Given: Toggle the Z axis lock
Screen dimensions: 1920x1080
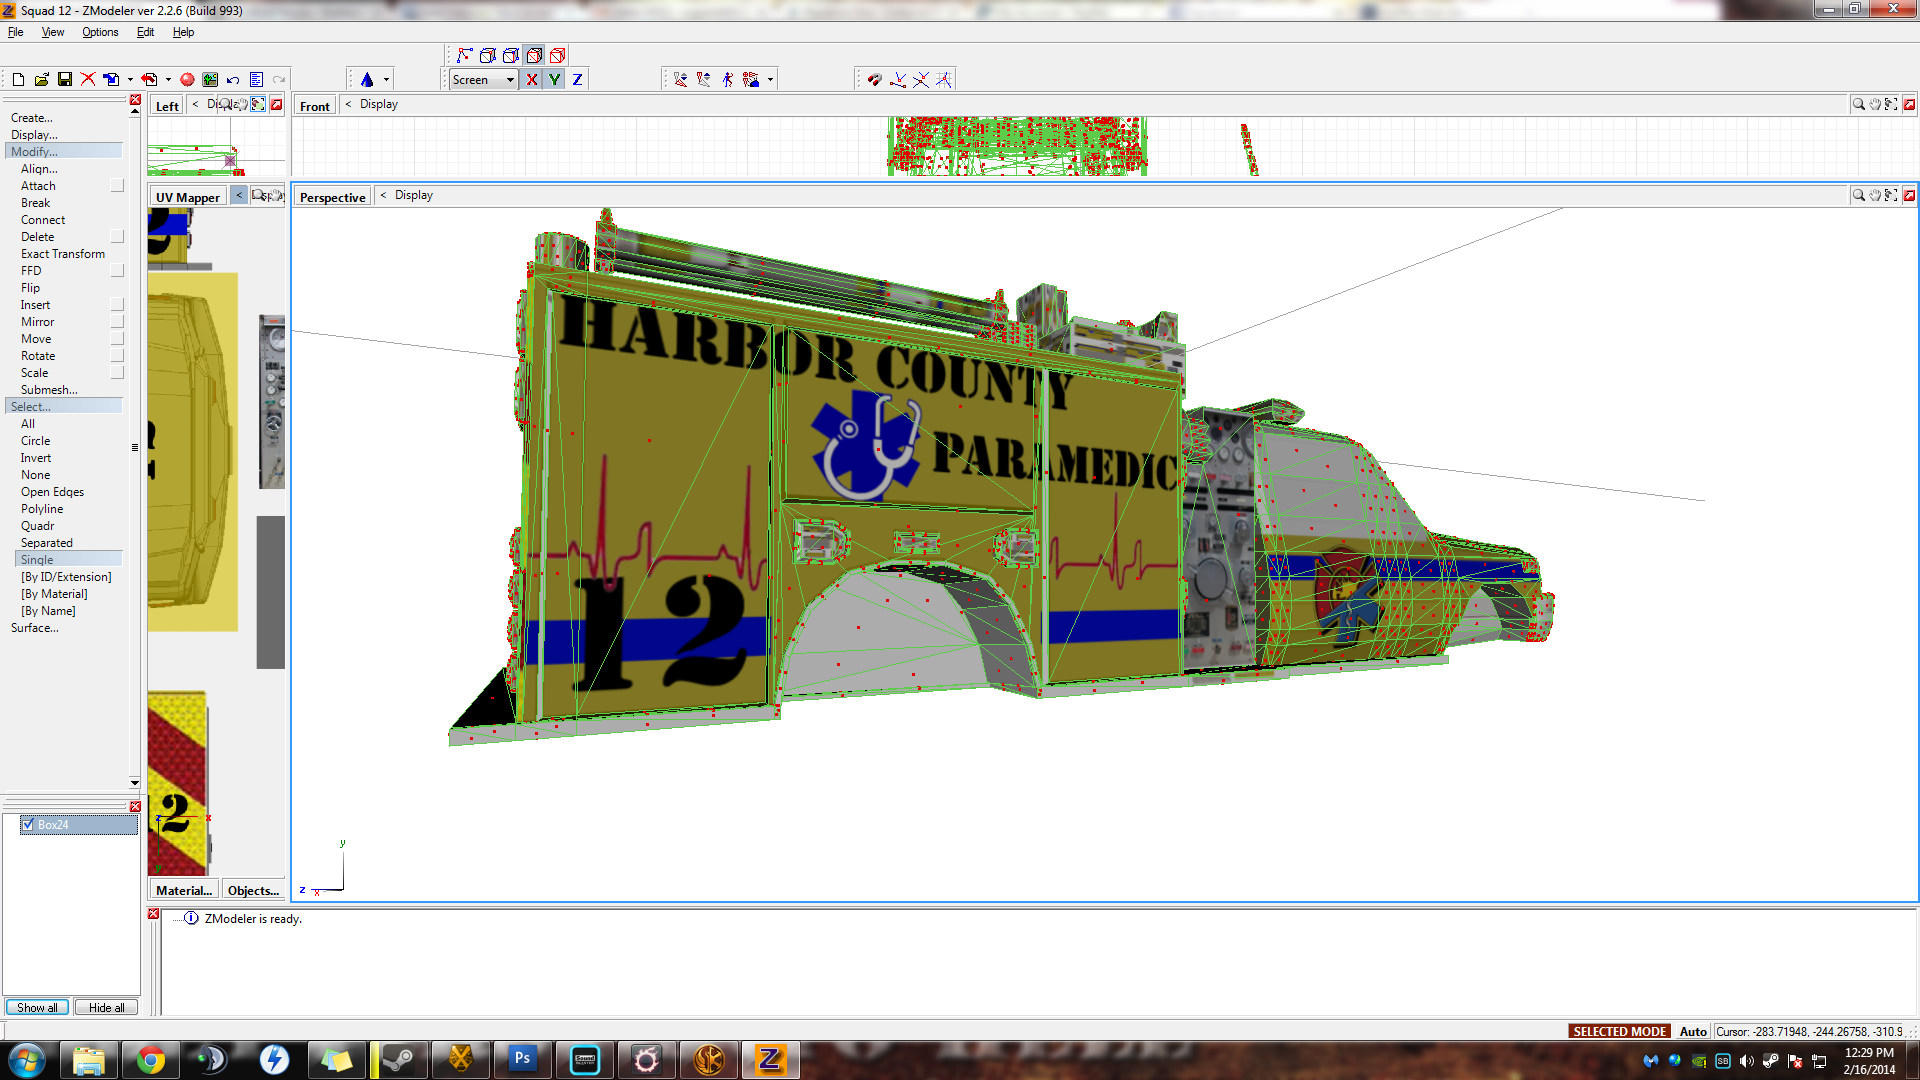Looking at the screenshot, I should pos(577,80).
